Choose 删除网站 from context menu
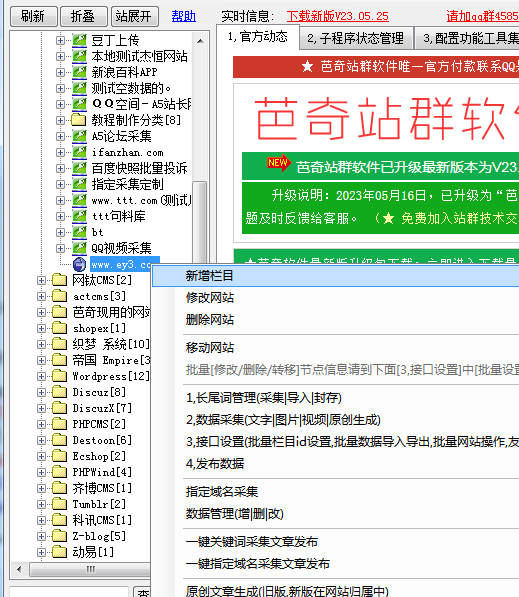519x597 pixels. (335, 319)
